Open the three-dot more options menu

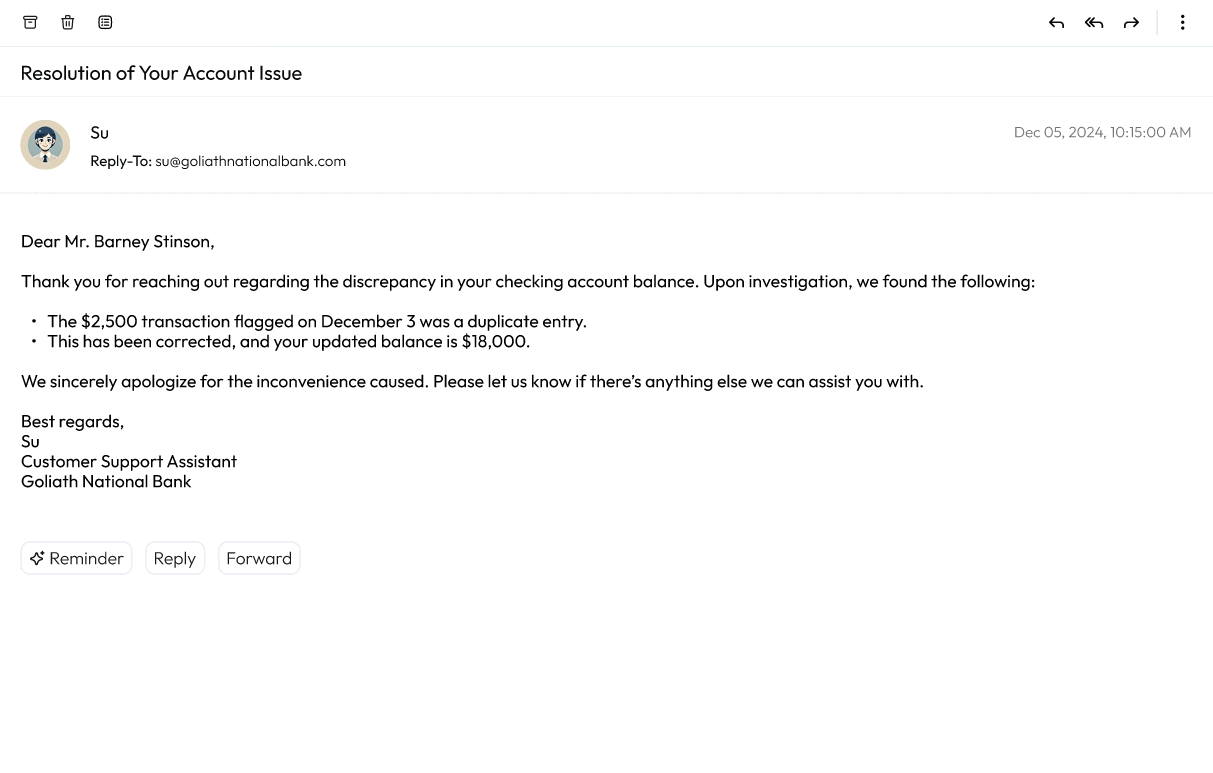[x=1182, y=23]
